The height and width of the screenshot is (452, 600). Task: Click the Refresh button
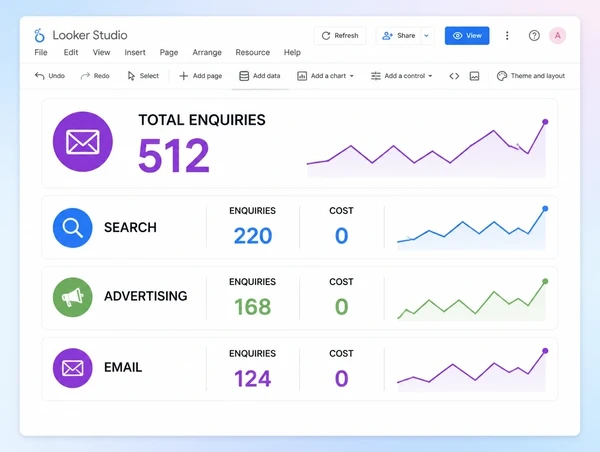[x=340, y=36]
